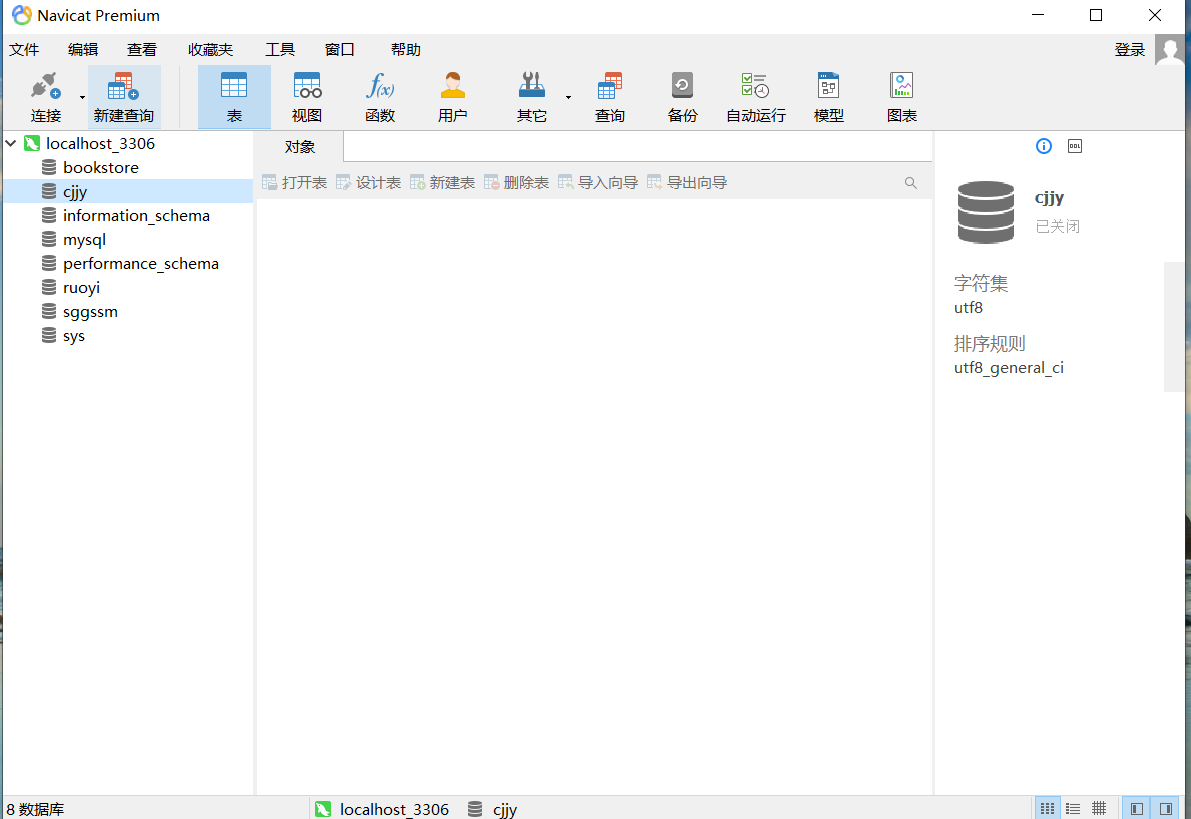Select the ruoyi database
The image size is (1191, 819).
pyautogui.click(x=81, y=288)
